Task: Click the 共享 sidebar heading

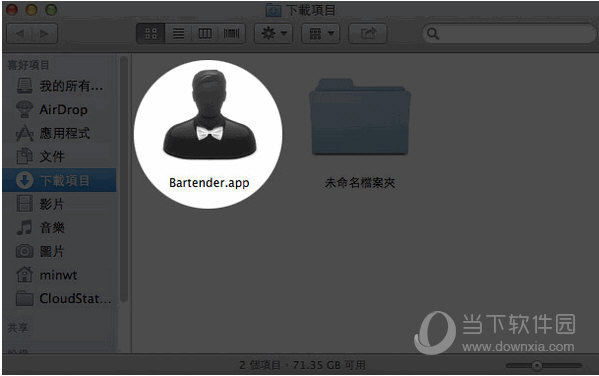Action: click(x=18, y=328)
